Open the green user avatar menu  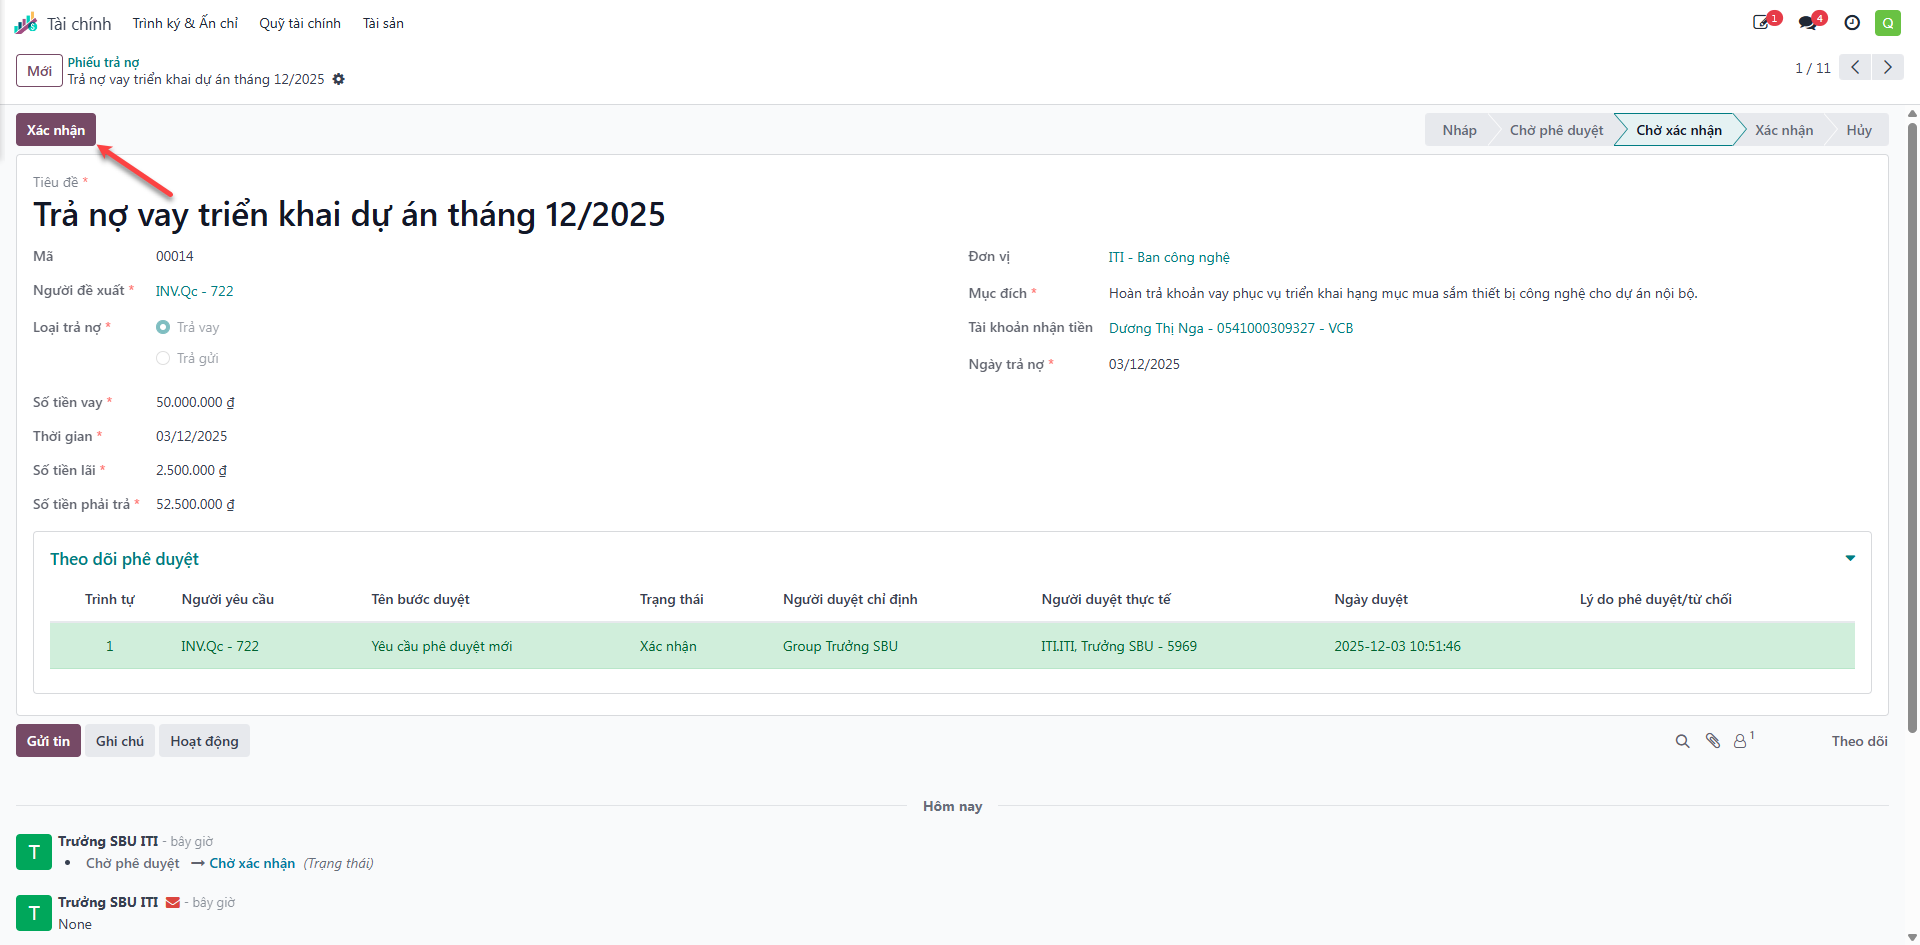coord(1888,23)
